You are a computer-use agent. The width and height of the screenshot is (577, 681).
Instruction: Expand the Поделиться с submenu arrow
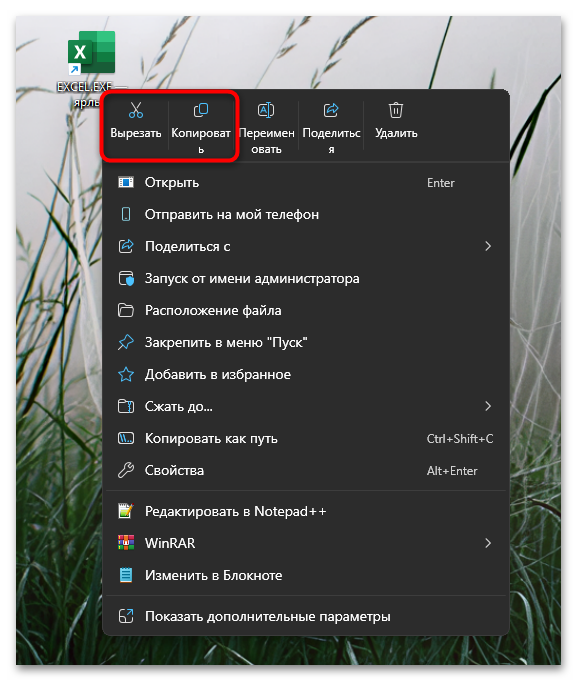pos(488,246)
